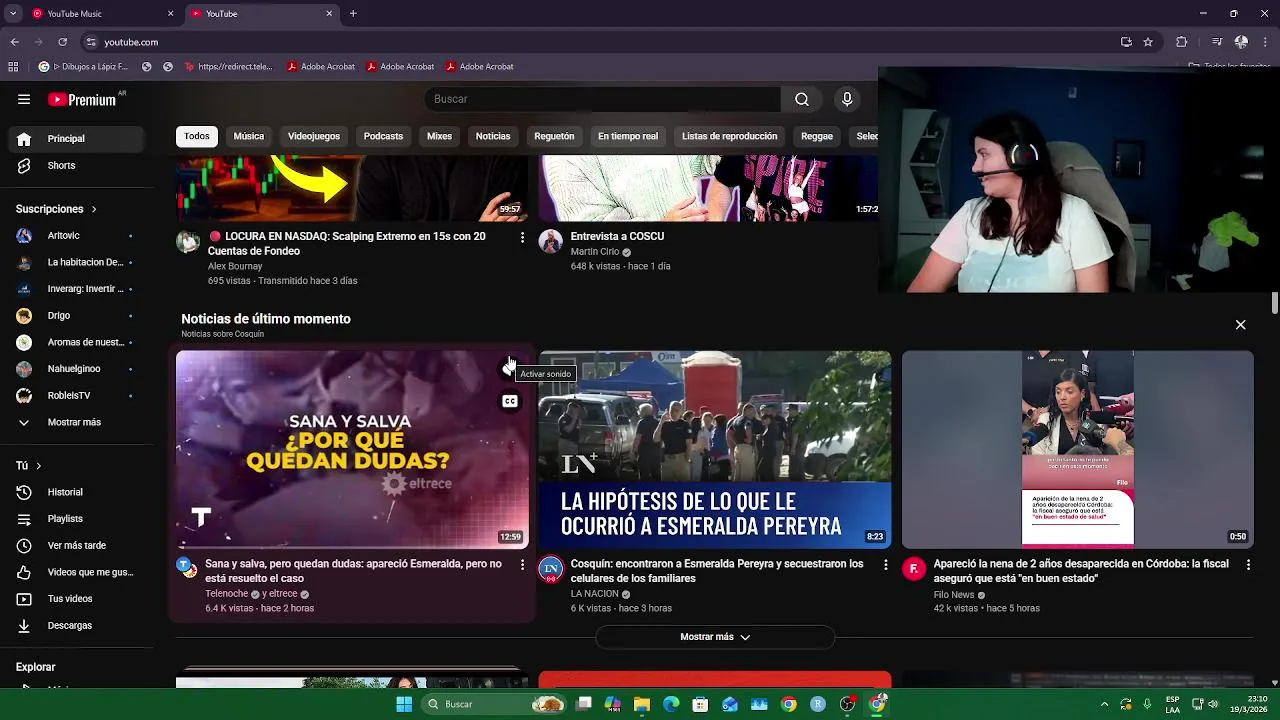Open the Nahuelginoo subscription channel
1280x720 pixels.
click(x=77, y=369)
